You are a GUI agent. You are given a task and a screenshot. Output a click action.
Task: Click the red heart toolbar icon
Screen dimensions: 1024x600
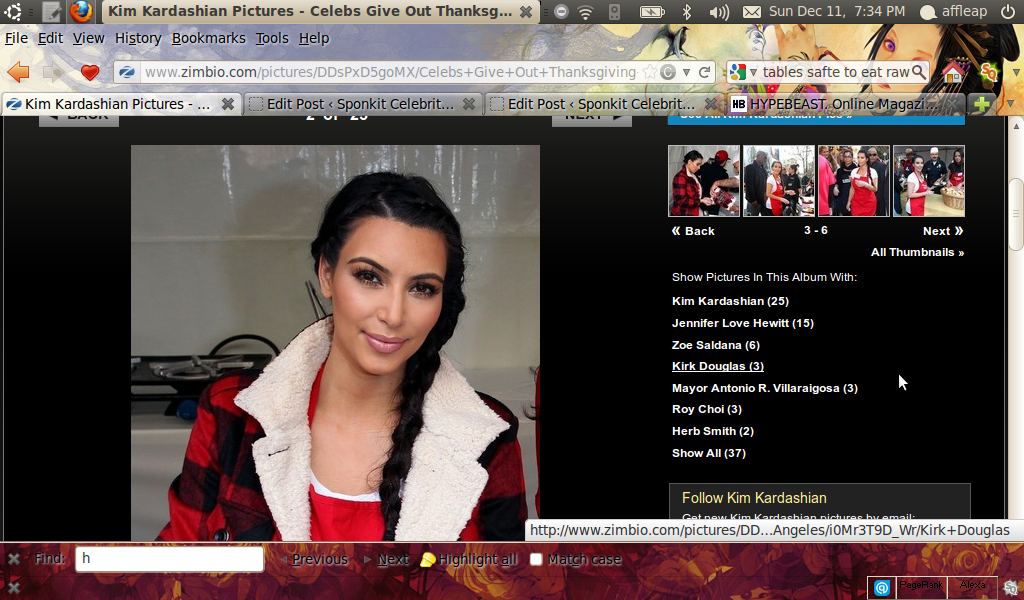[x=89, y=72]
